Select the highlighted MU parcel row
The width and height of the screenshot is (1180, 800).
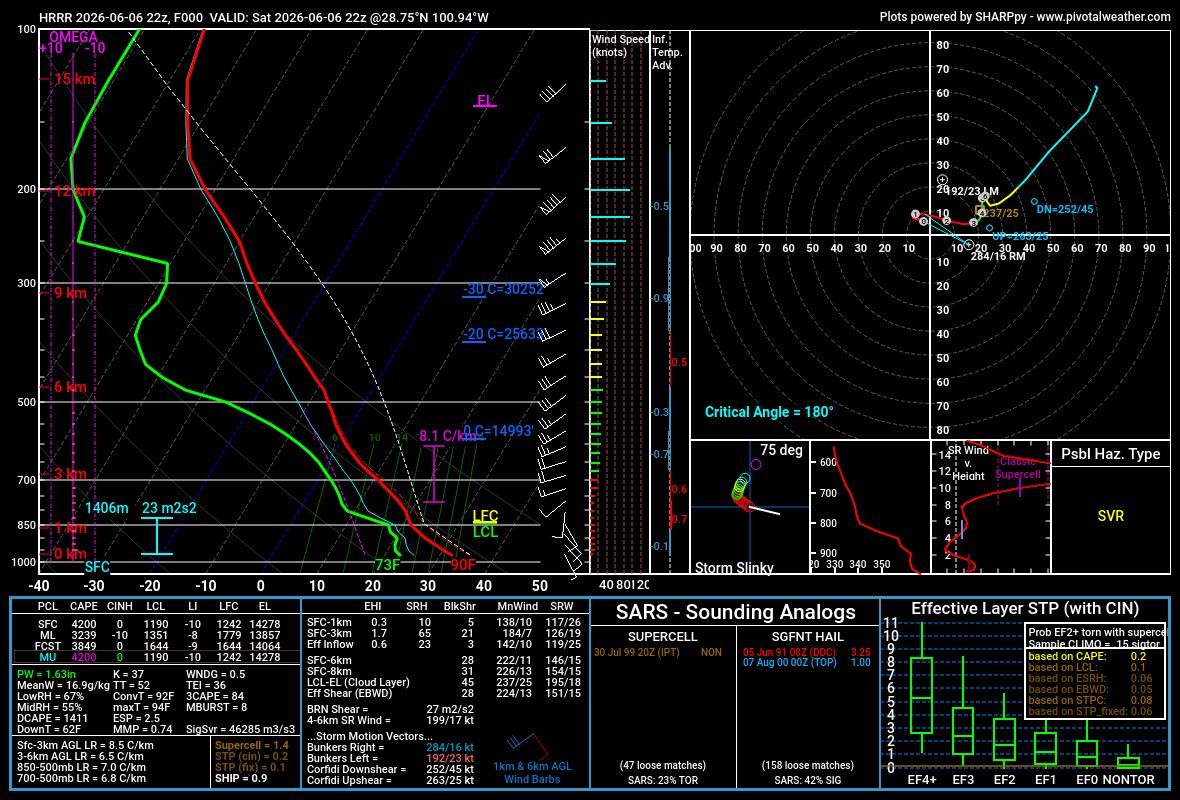[156, 657]
